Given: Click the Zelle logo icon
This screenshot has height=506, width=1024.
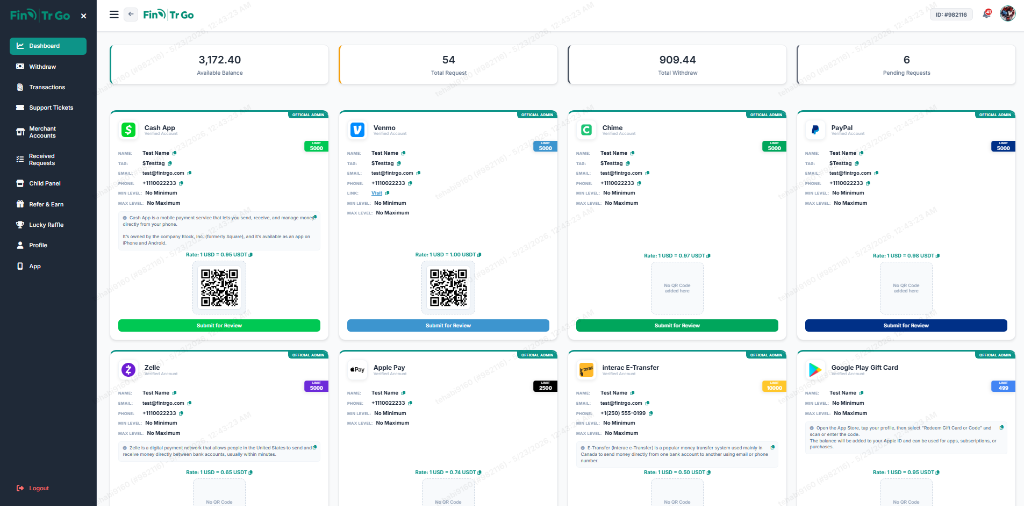Looking at the screenshot, I should (x=129, y=370).
